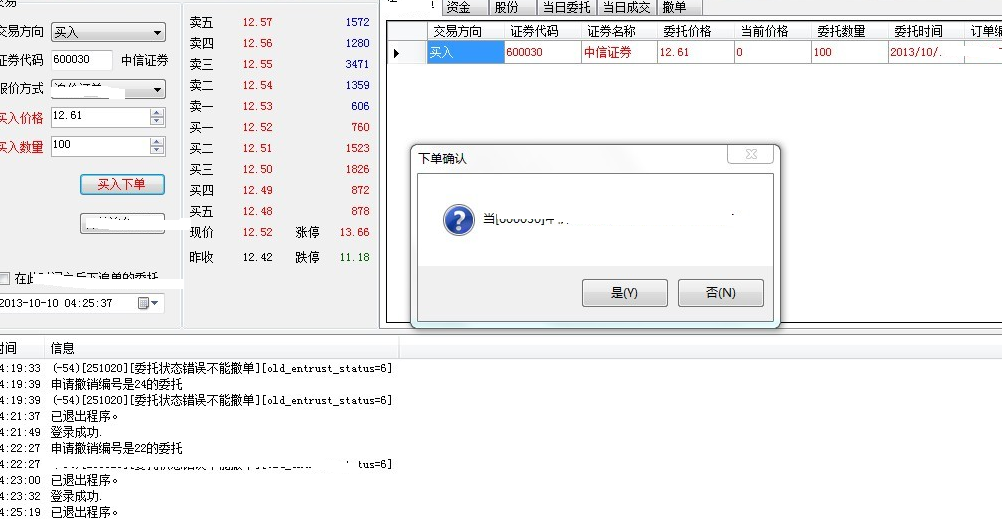Sort by 委托时间 column header
Viewport: 1002px width, 519px height.
[926, 31]
